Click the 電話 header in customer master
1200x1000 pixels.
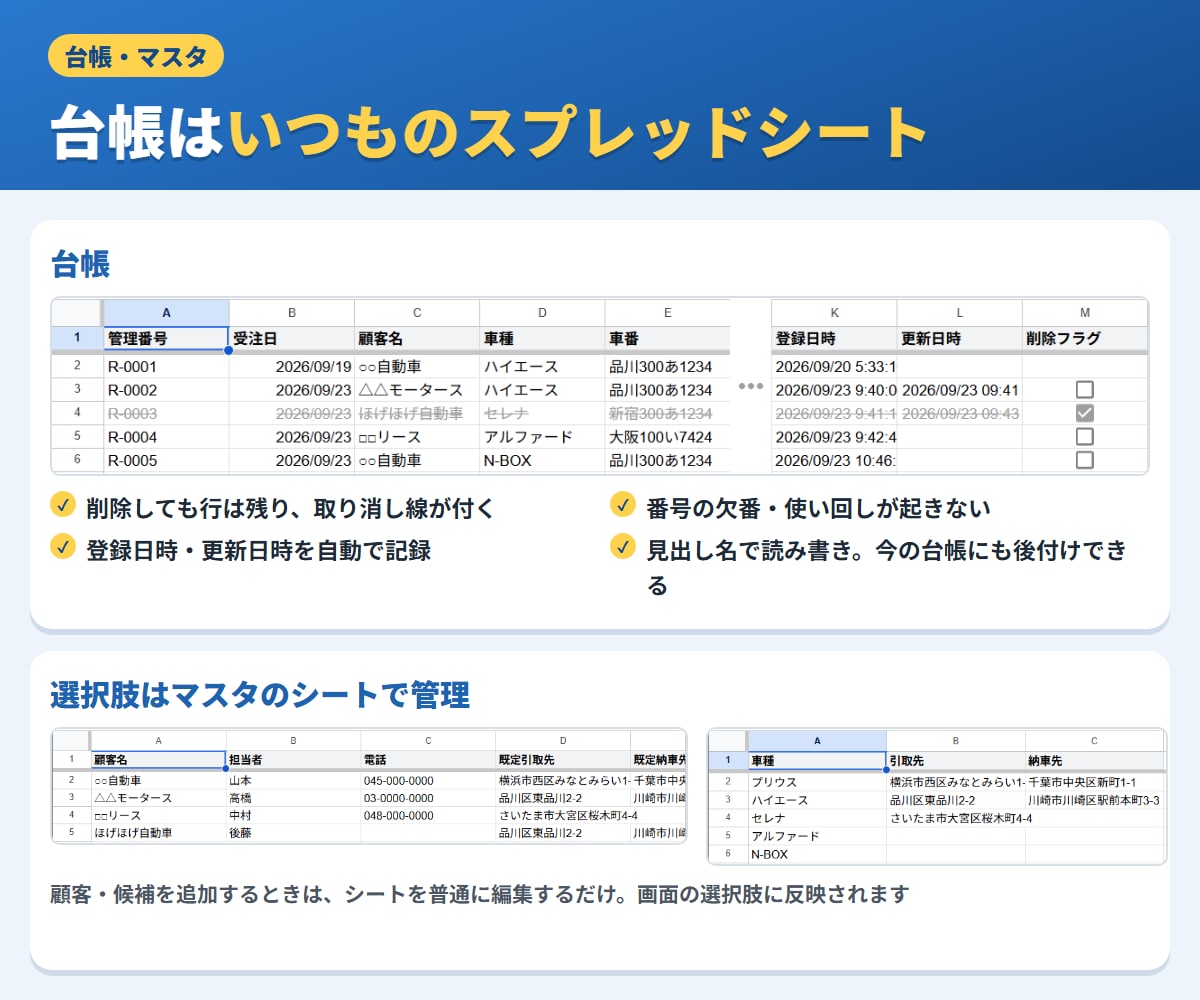(x=428, y=760)
